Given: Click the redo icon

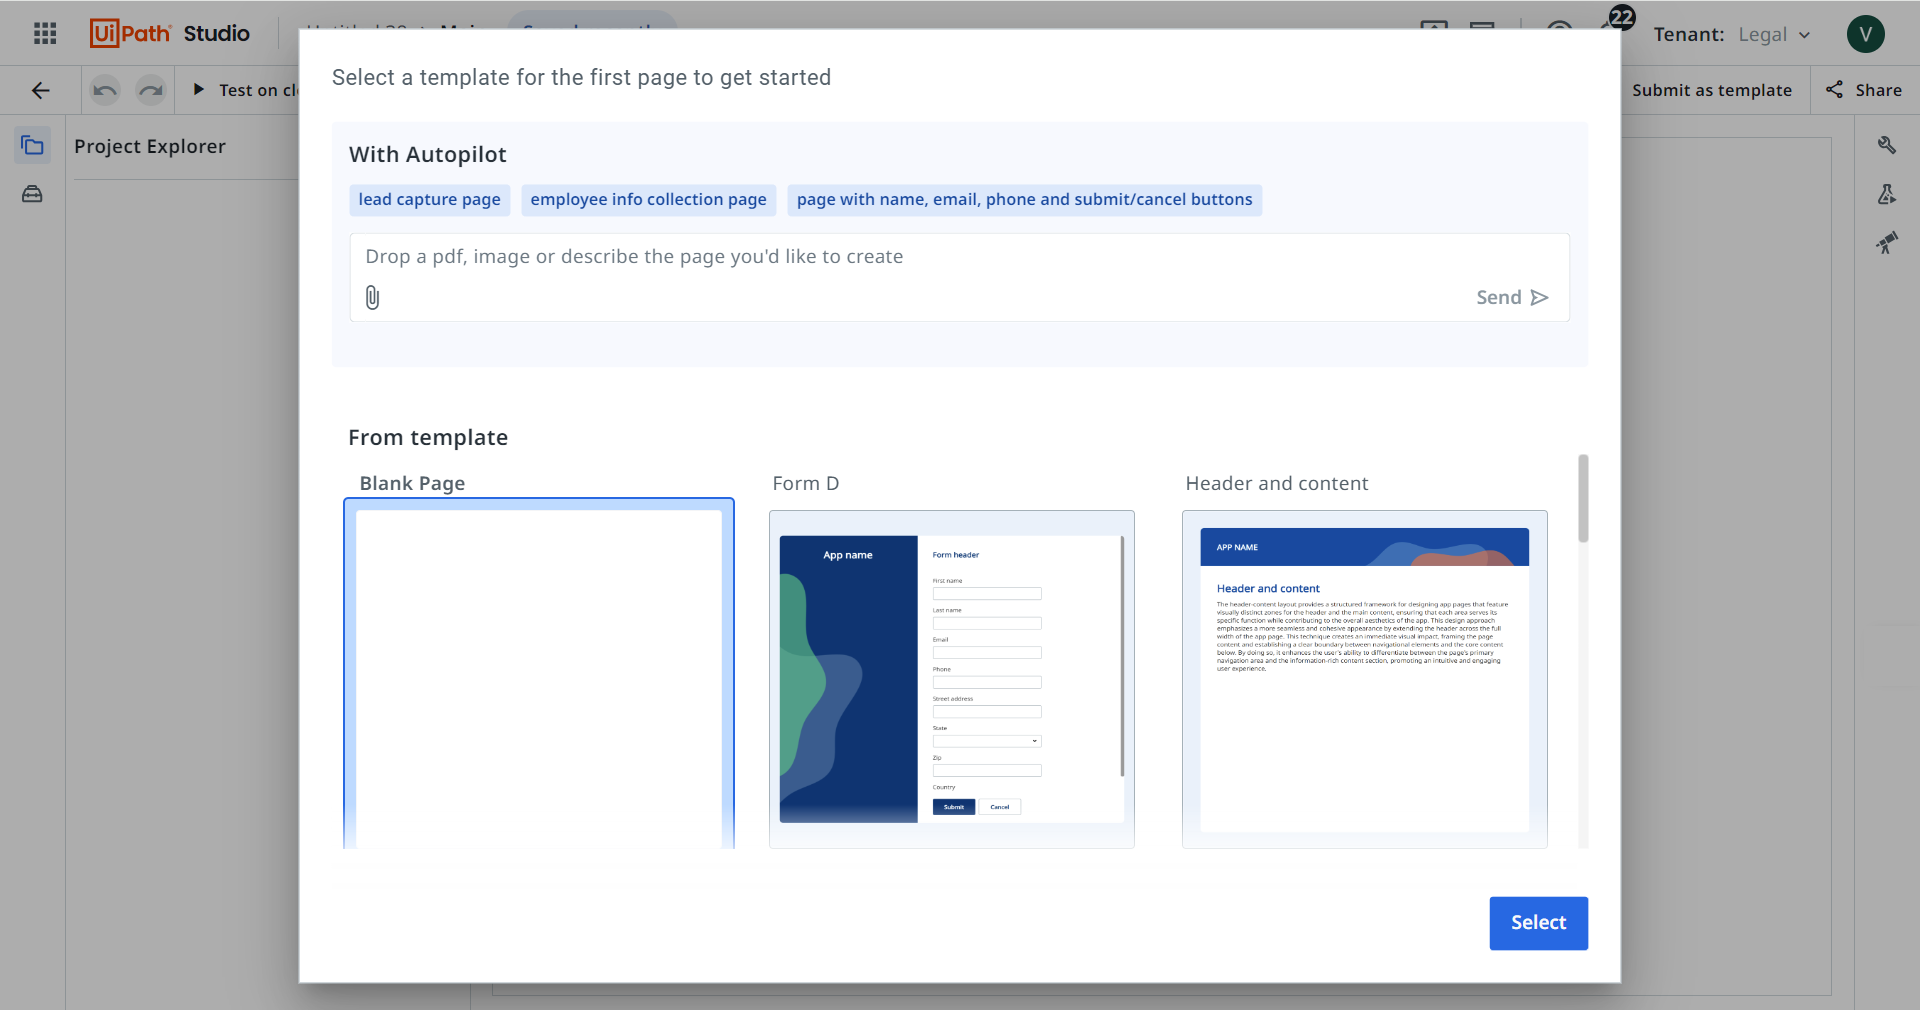Looking at the screenshot, I should [150, 90].
